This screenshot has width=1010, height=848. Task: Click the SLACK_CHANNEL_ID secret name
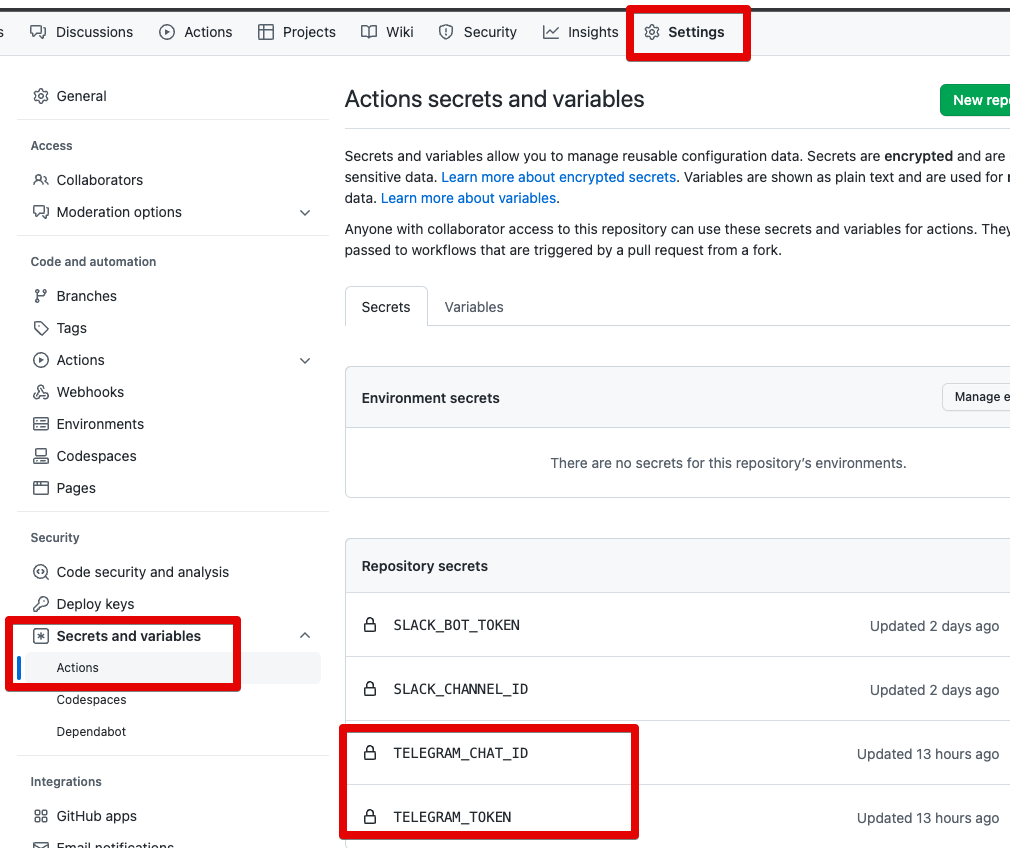(461, 689)
